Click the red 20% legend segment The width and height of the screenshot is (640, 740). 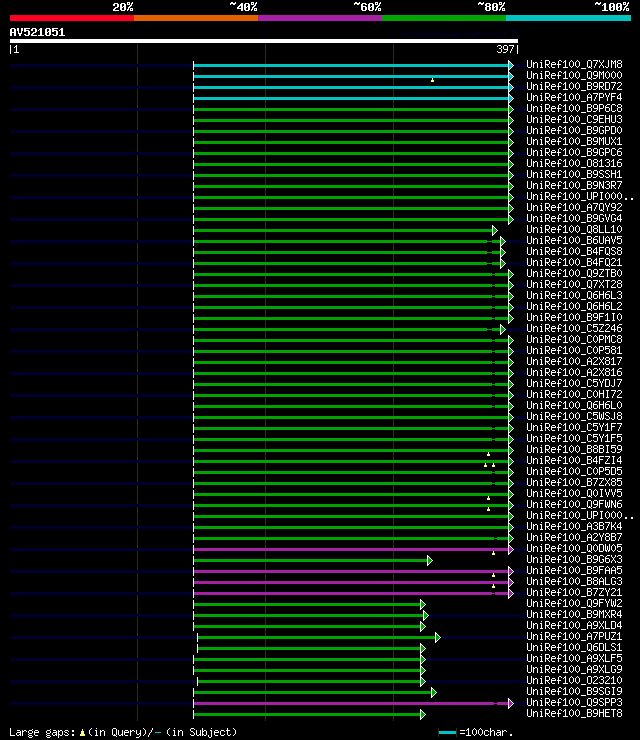[x=72, y=18]
